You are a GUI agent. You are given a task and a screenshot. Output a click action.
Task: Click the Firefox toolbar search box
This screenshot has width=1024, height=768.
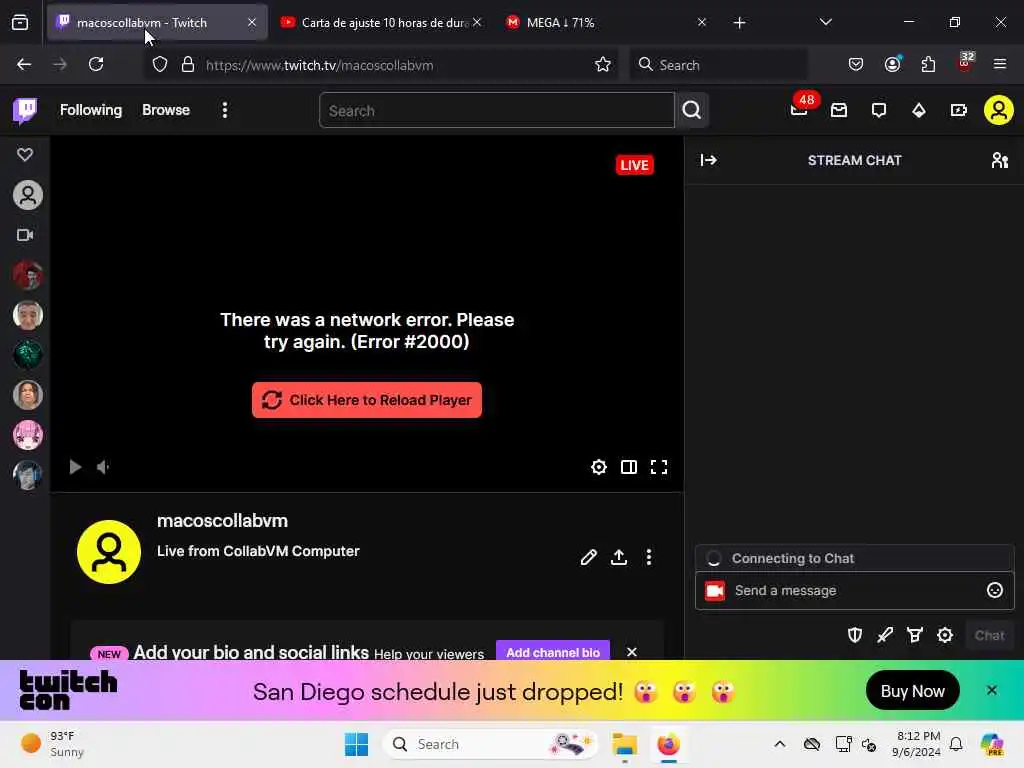click(718, 65)
